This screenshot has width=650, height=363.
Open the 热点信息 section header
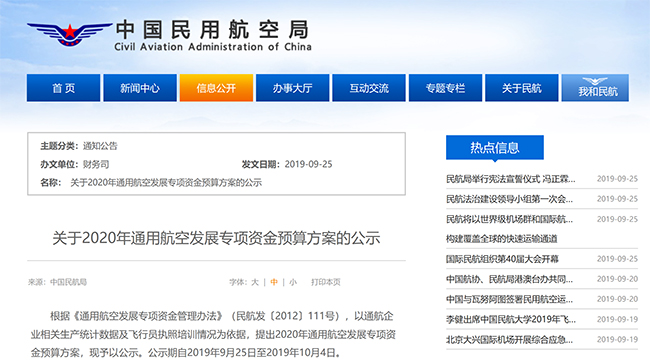tap(495, 148)
